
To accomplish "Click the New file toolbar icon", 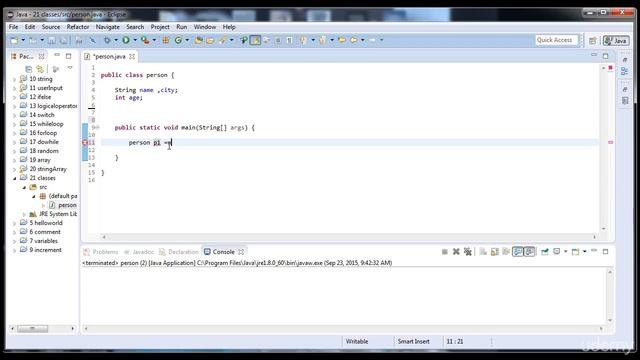I will 14,40.
